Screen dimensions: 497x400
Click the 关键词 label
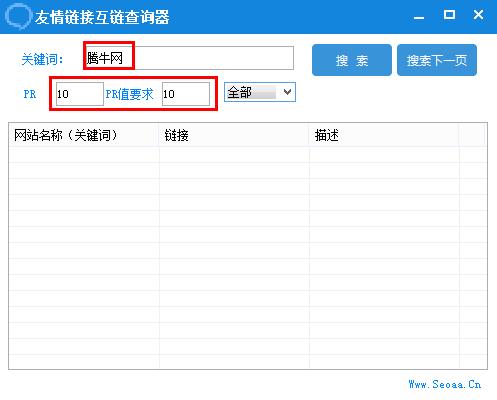pos(42,60)
